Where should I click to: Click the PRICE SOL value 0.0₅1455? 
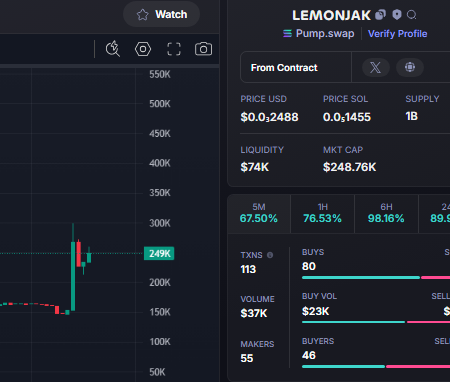[347, 117]
